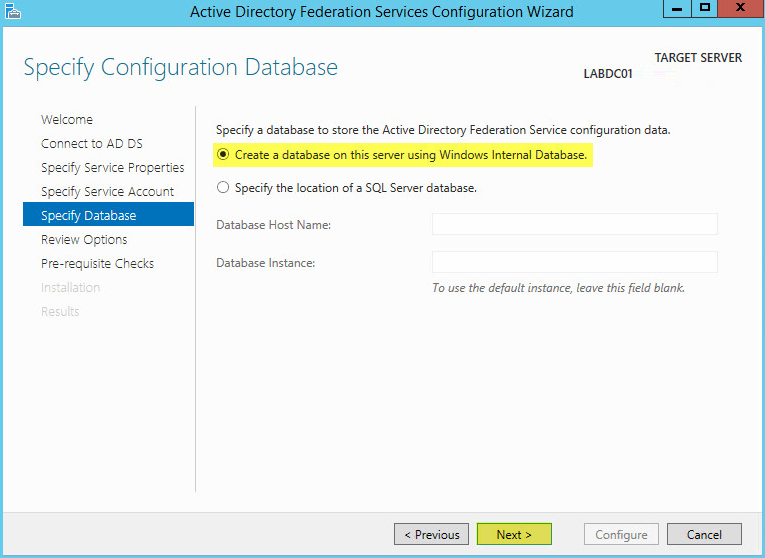Jump to the Review Options step
Viewport: 765px width, 558px height.
pos(84,239)
